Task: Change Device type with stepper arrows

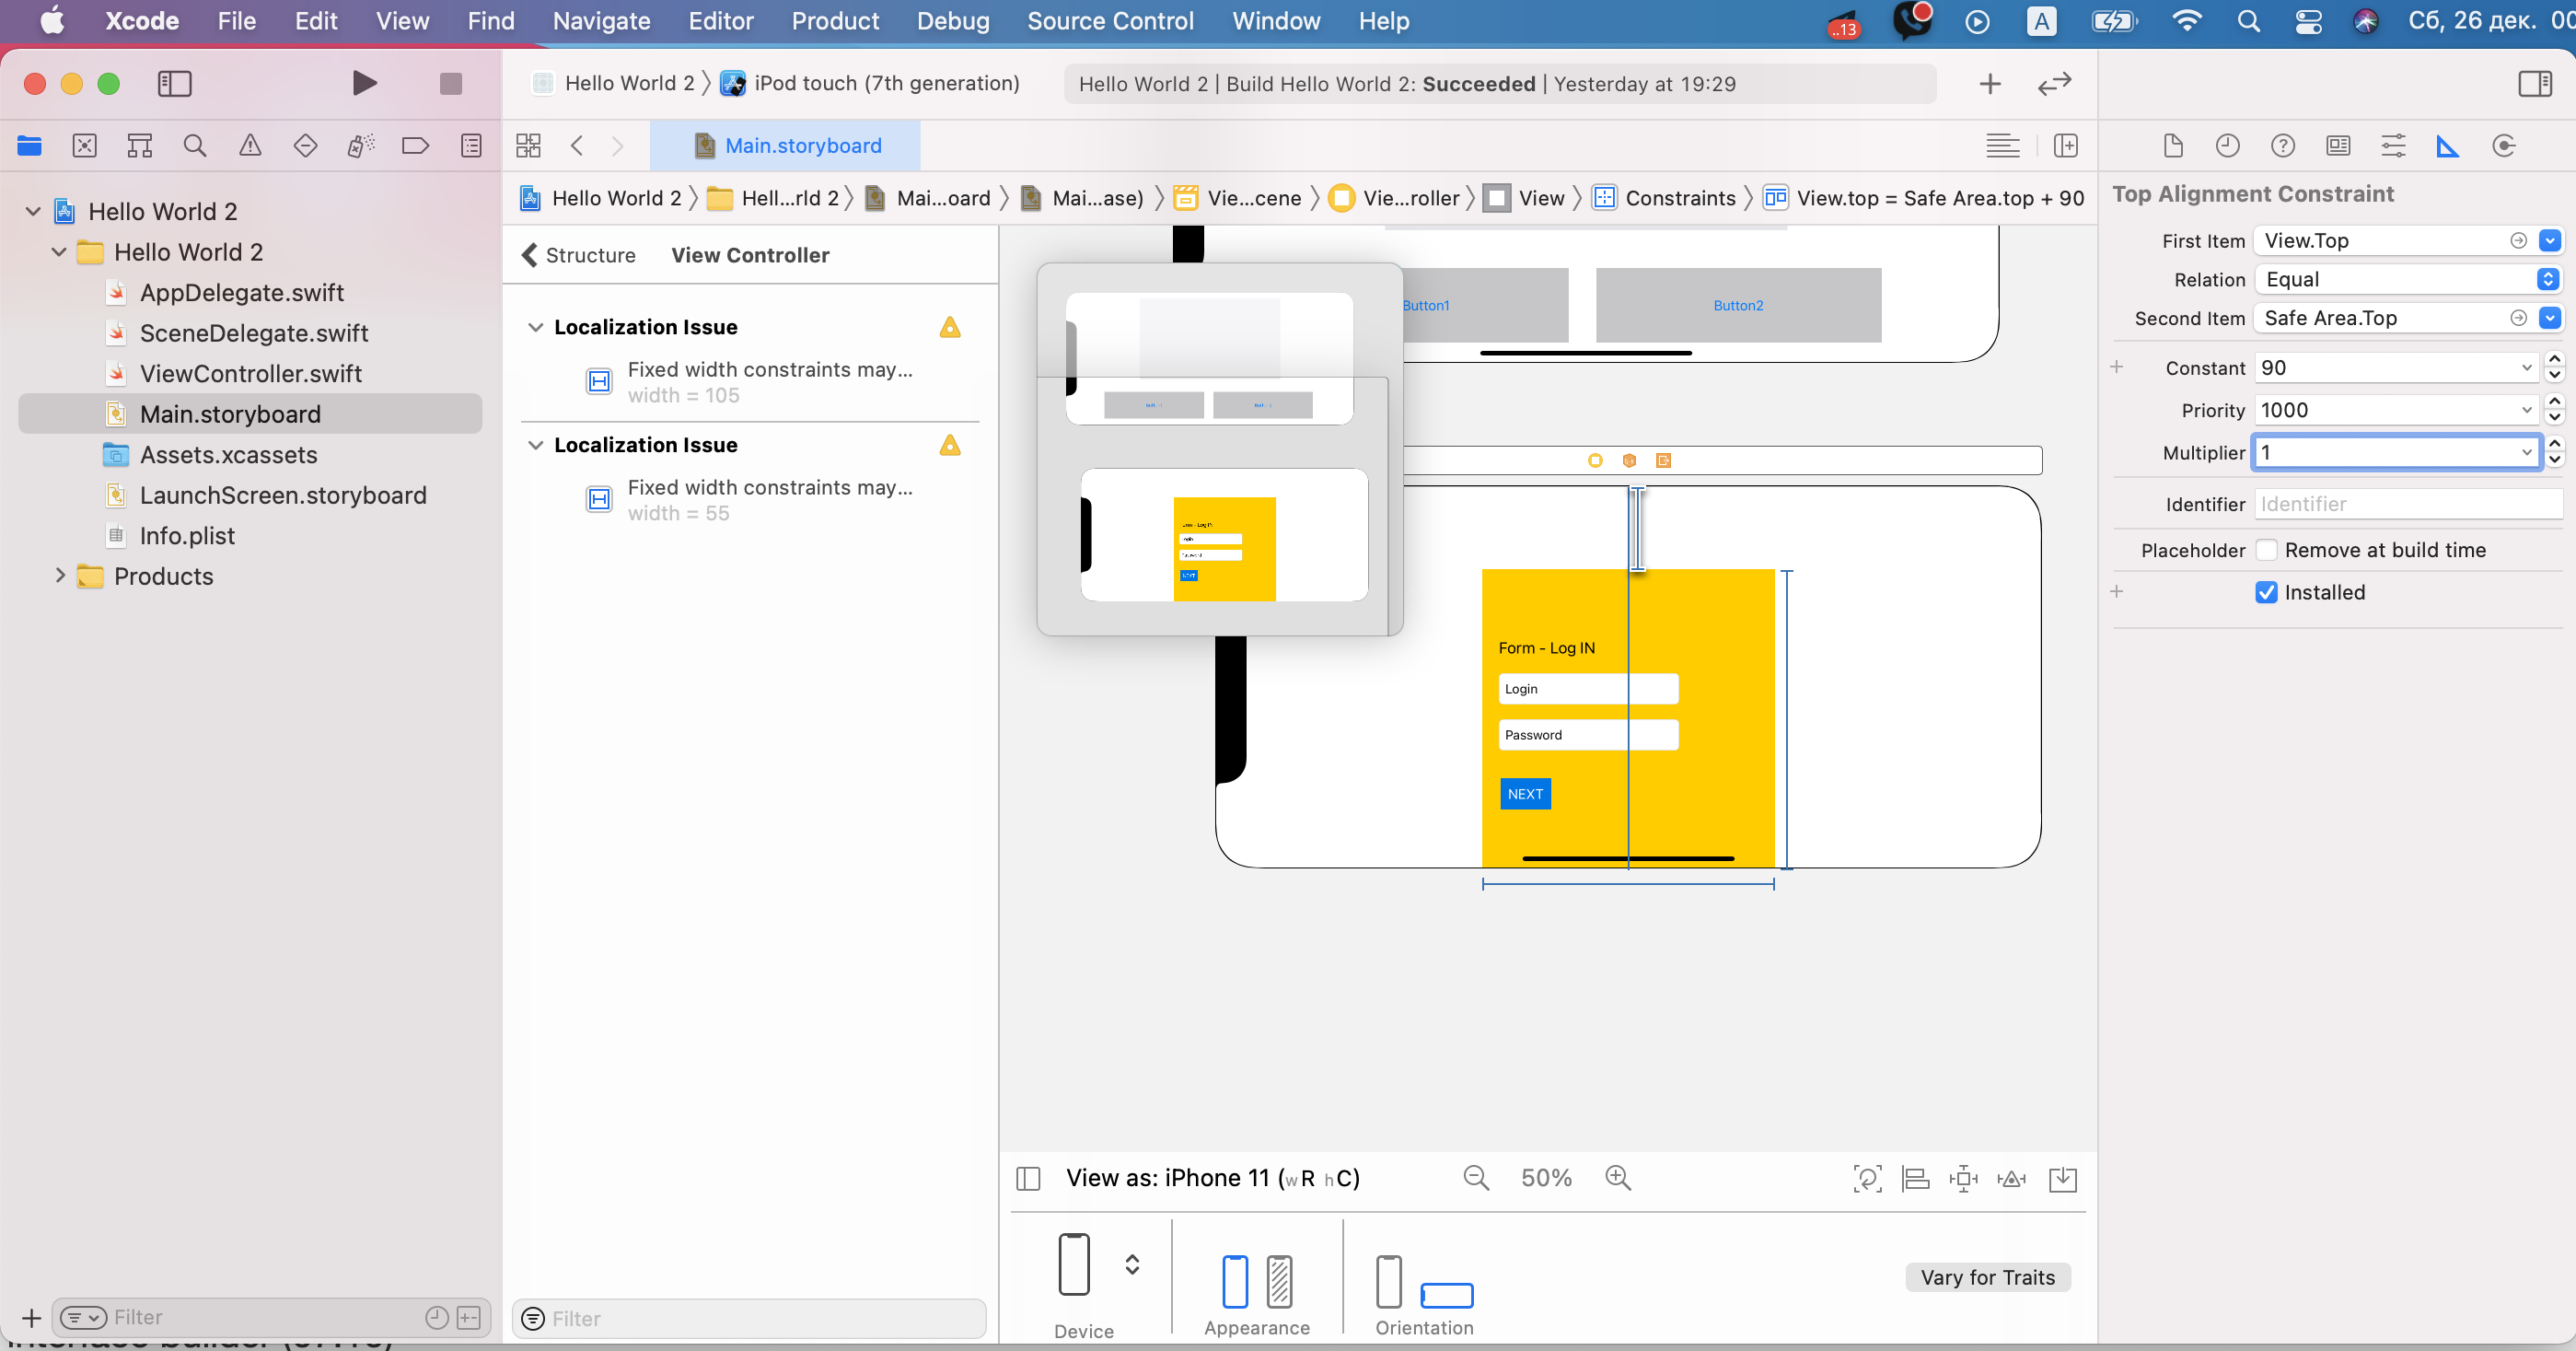Action: pos(1132,1264)
